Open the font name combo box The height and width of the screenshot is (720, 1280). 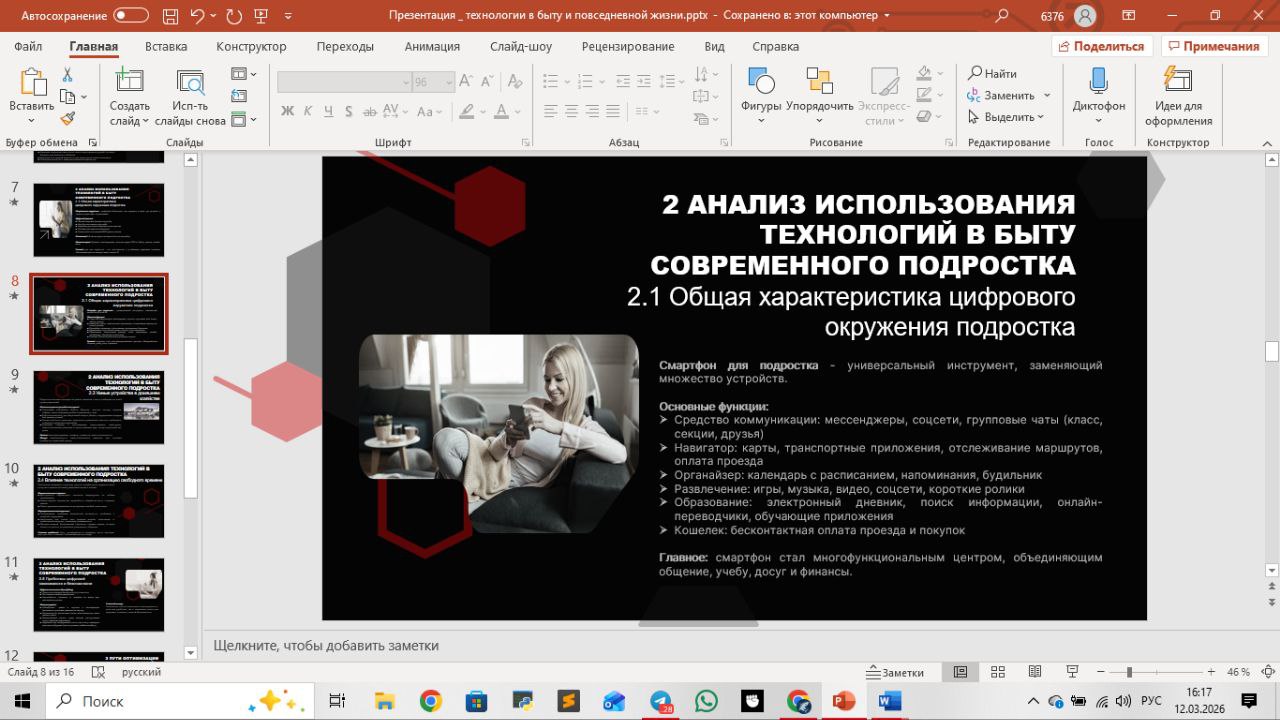tap(345, 82)
